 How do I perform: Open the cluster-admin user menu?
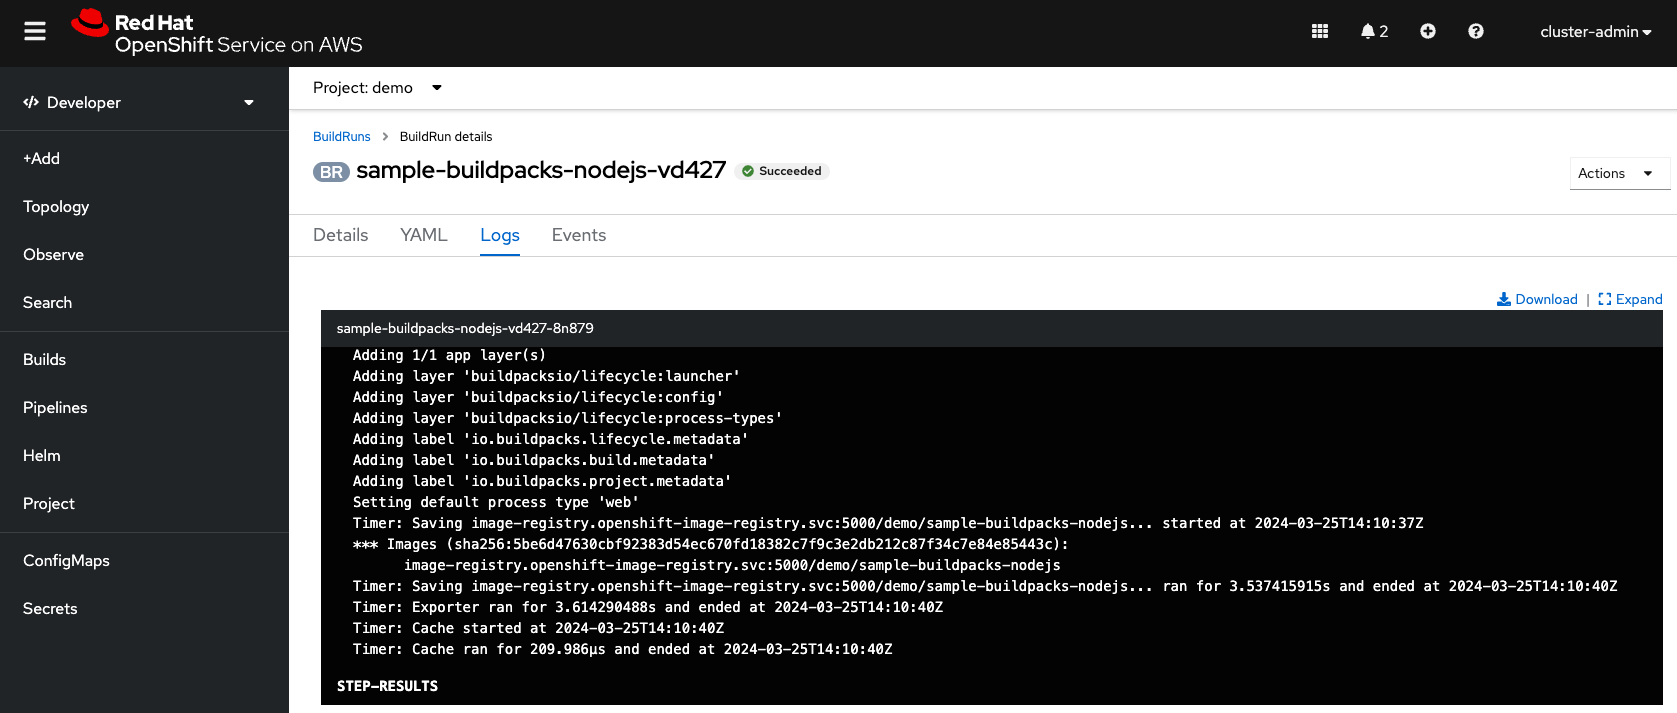[1596, 31]
